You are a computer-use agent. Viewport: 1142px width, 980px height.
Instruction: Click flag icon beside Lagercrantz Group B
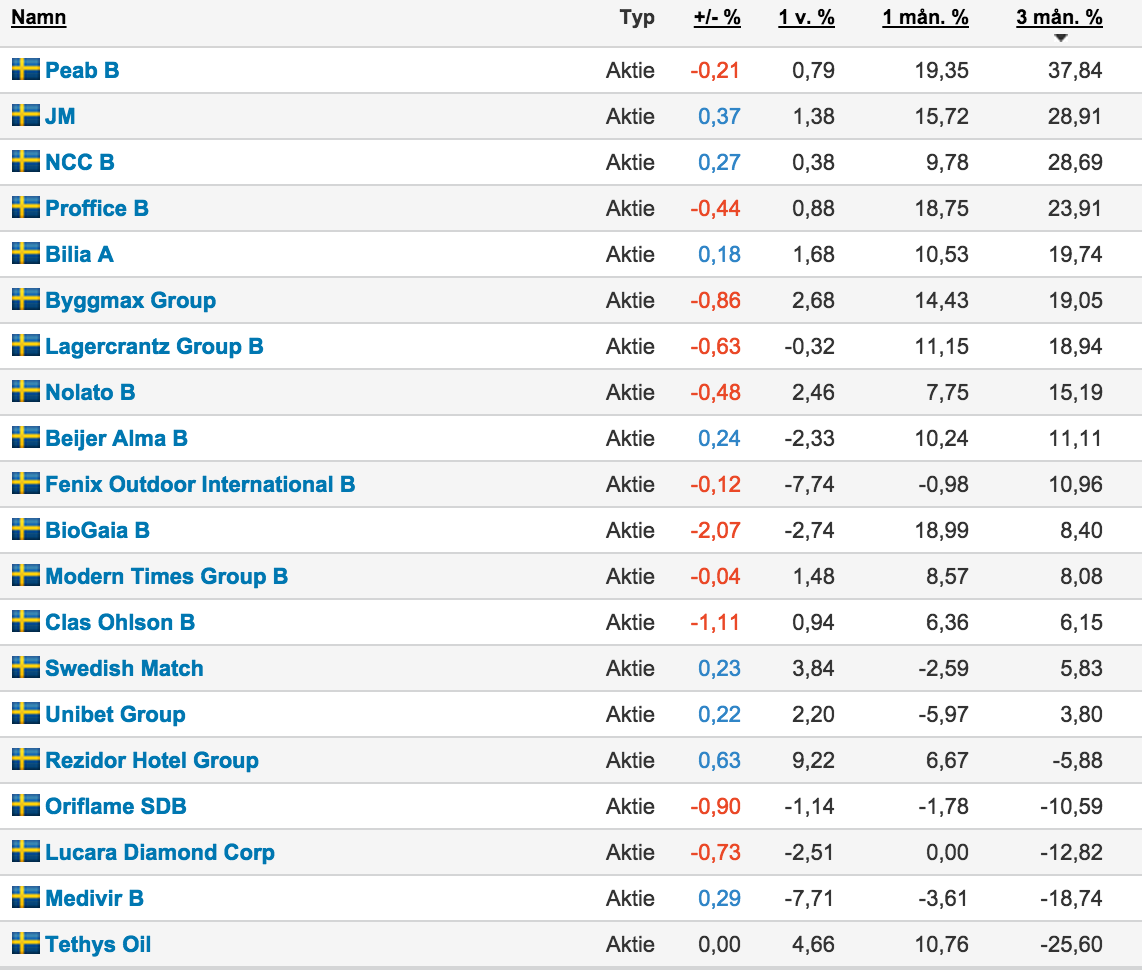tap(26, 345)
